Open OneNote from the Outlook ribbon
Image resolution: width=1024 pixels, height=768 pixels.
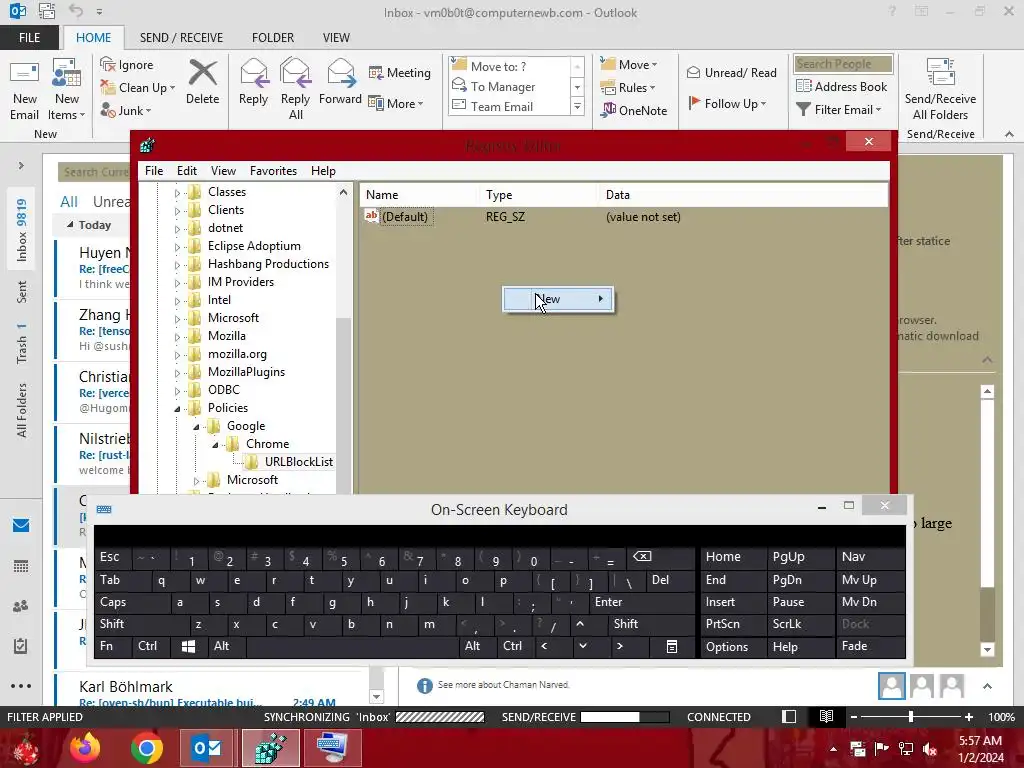634,110
